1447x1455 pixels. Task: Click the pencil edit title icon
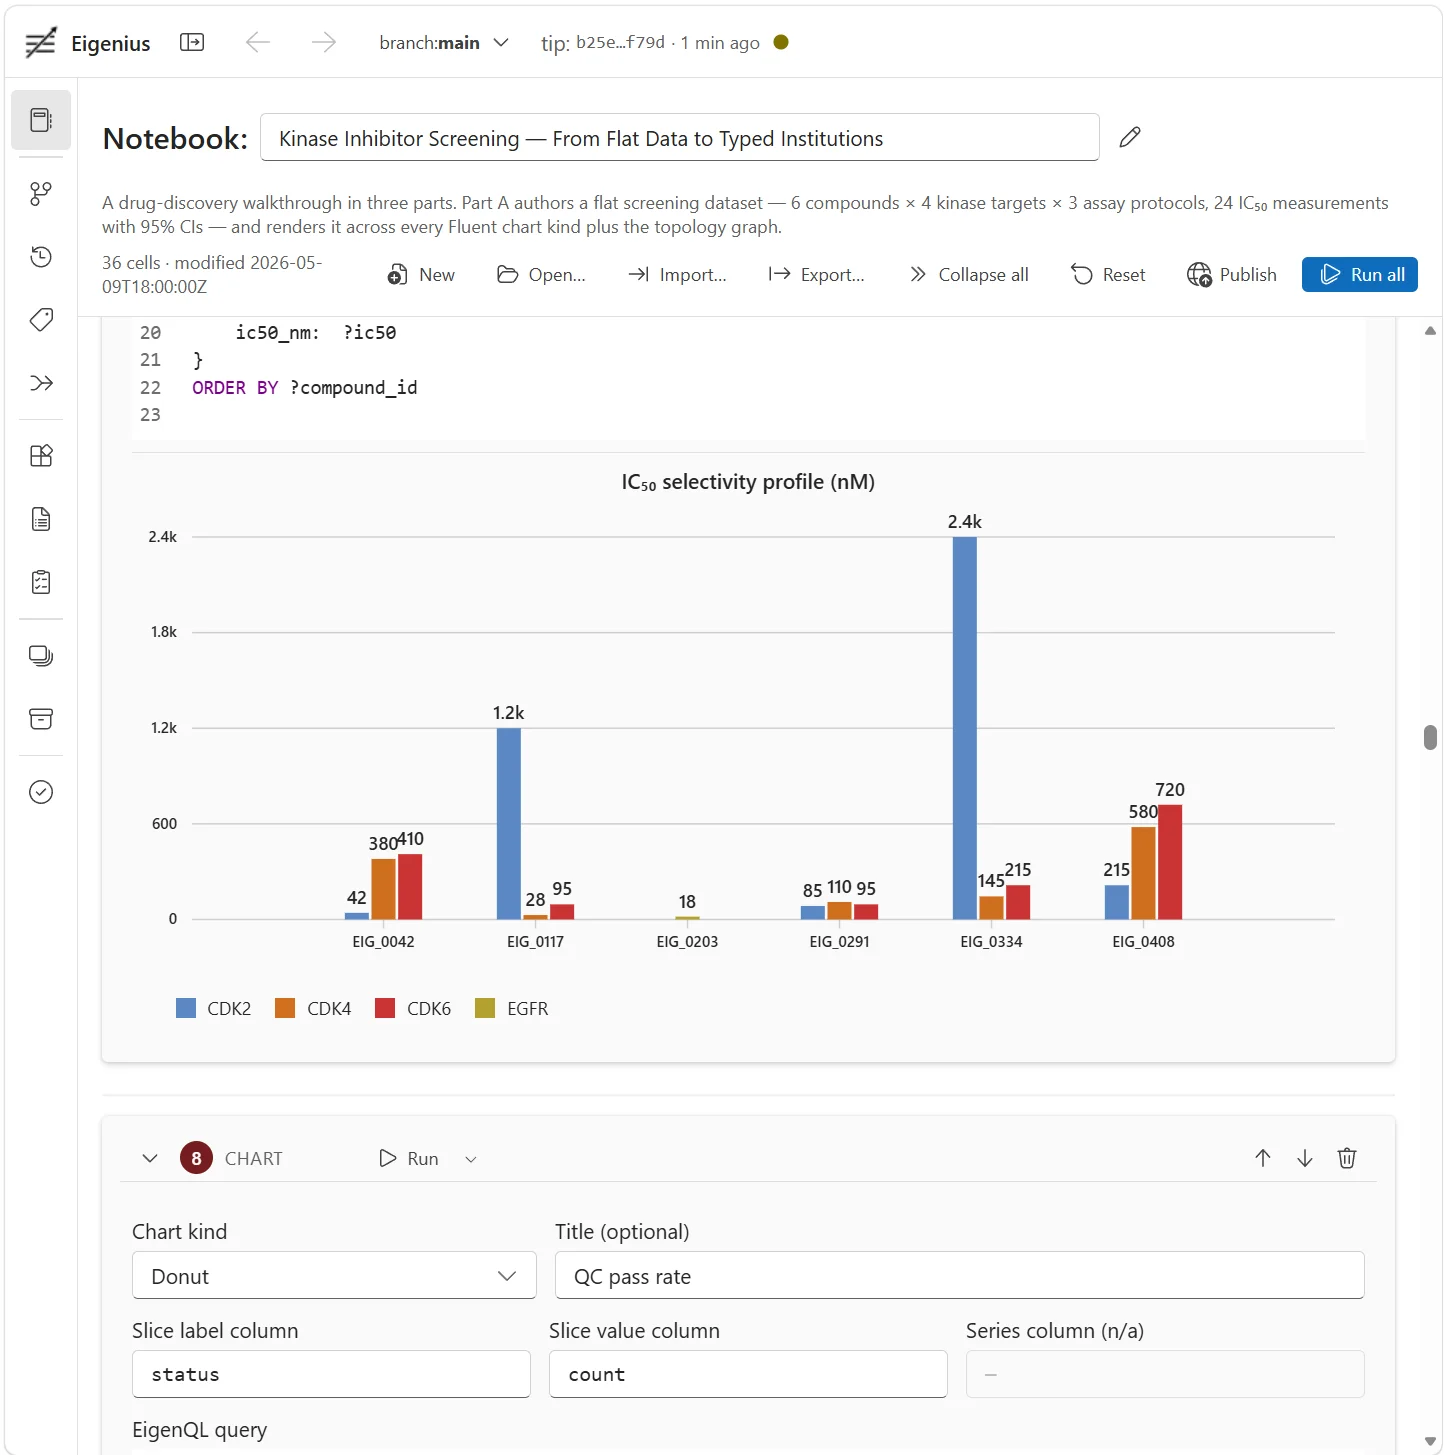point(1130,137)
